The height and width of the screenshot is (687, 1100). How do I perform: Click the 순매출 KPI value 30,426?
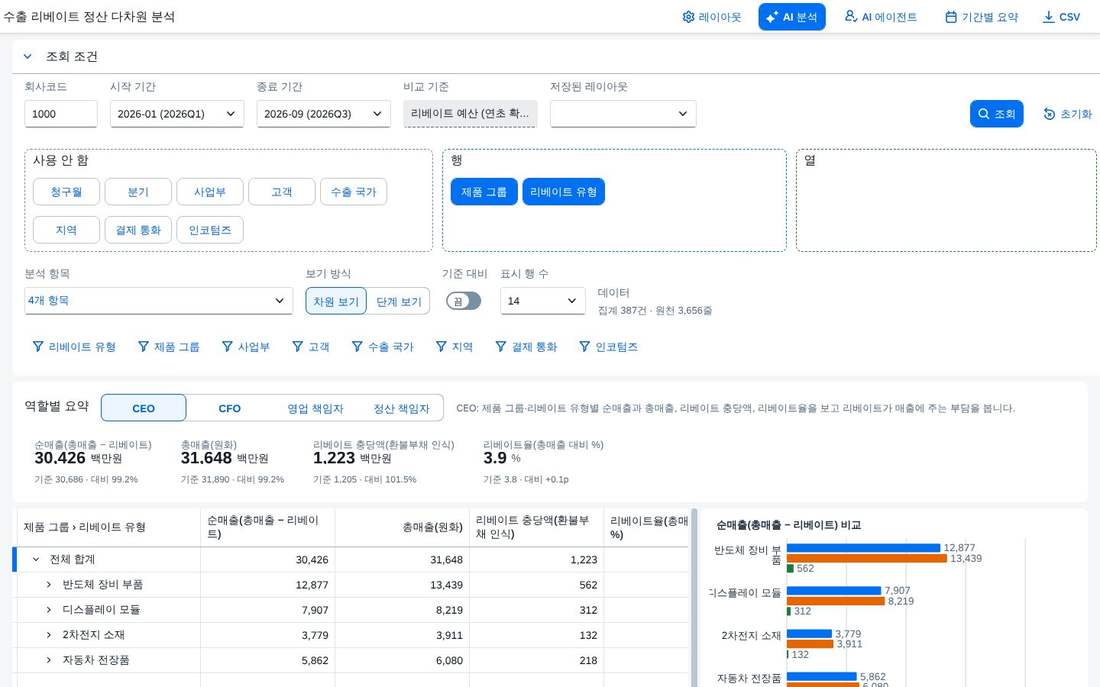click(x=60, y=458)
